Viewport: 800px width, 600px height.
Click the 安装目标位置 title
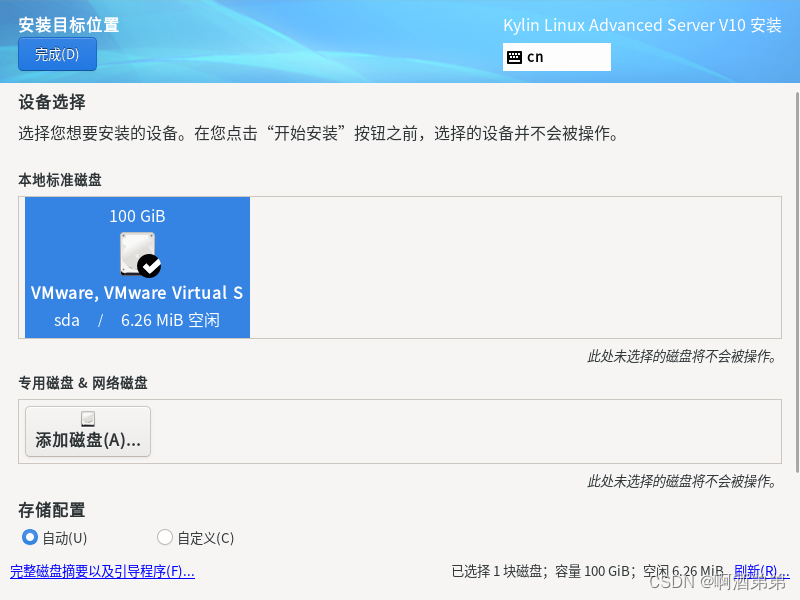pos(69,25)
